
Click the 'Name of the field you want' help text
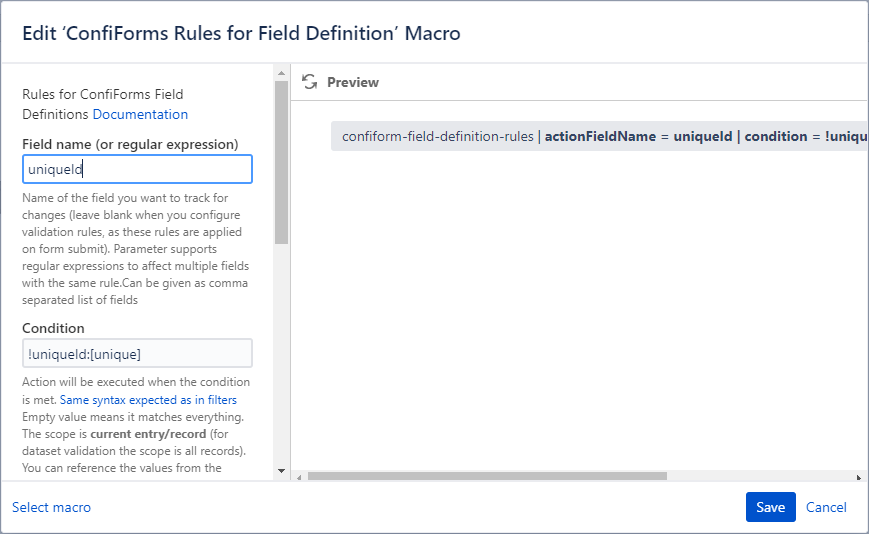tap(135, 249)
